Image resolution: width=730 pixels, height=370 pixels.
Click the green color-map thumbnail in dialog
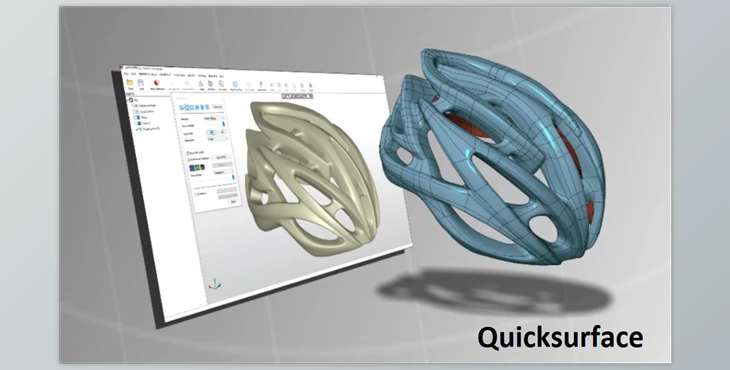(x=197, y=167)
